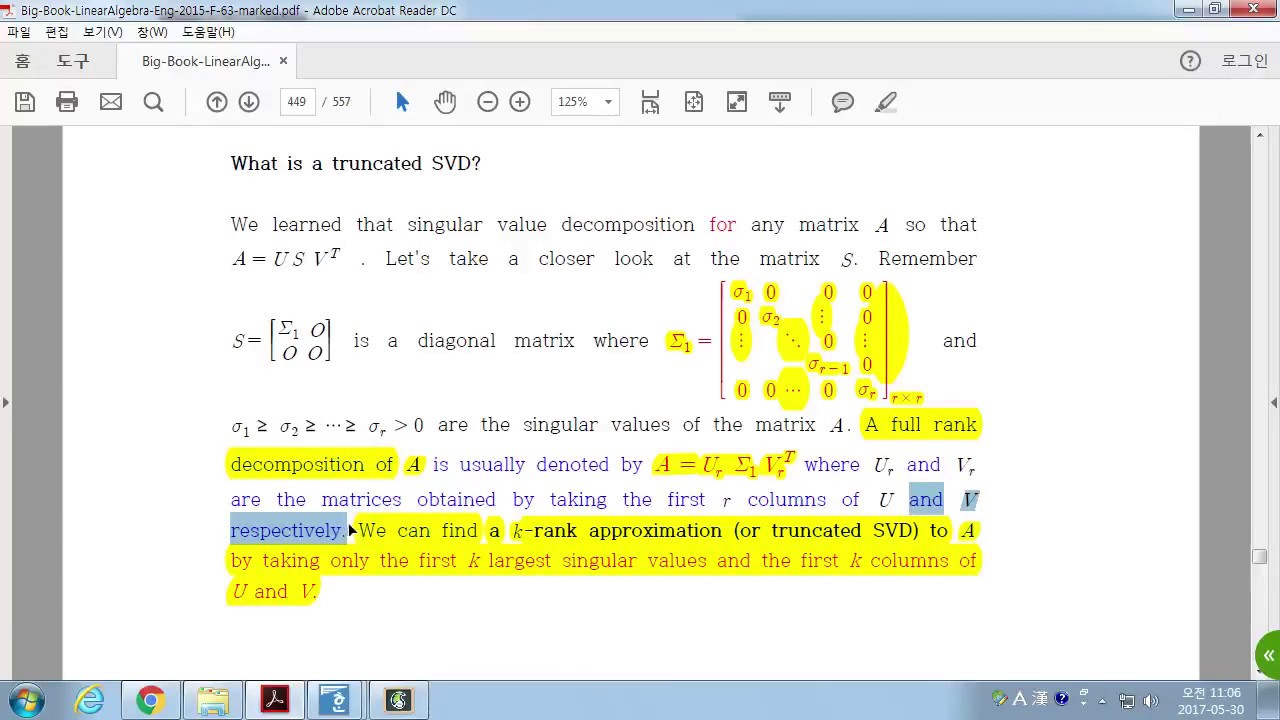Expand left navigation pane arrow
This screenshot has width=1280, height=720.
[x=5, y=402]
